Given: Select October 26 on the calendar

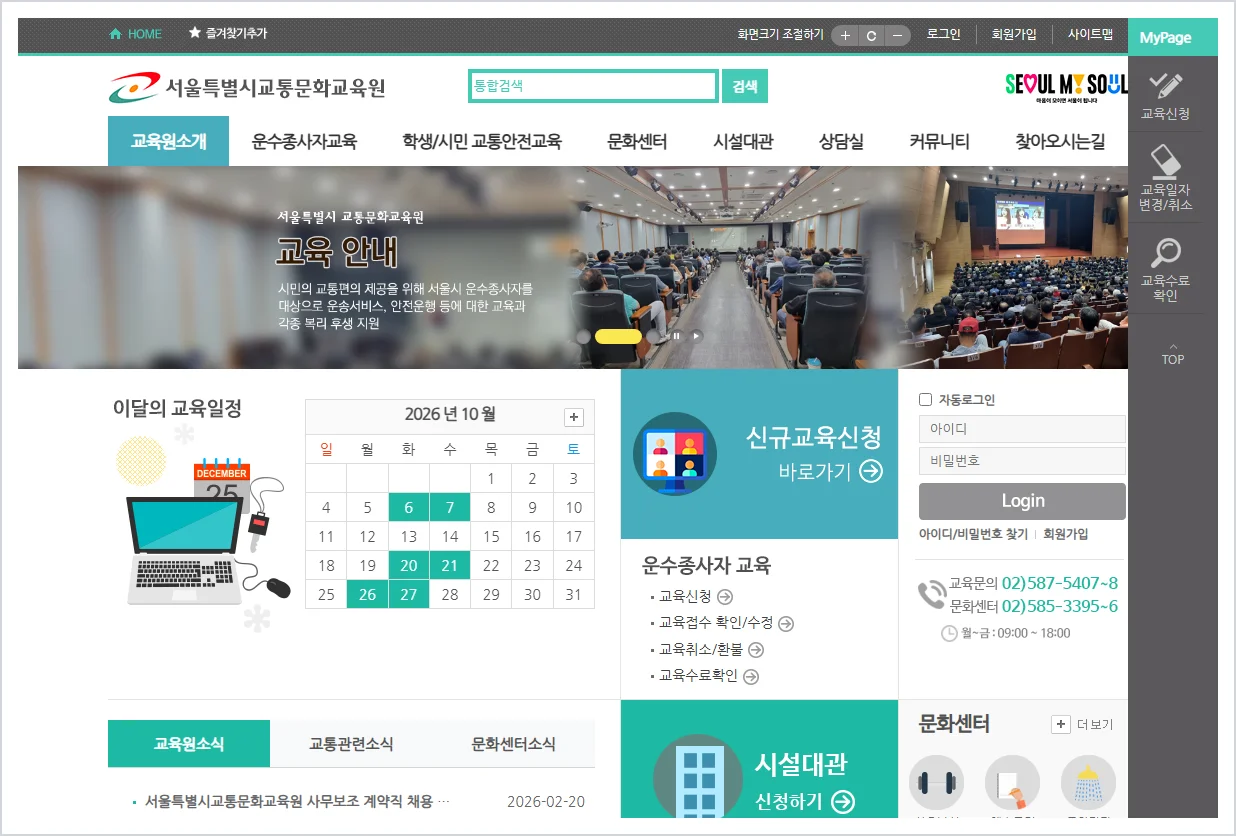Looking at the screenshot, I should (368, 594).
